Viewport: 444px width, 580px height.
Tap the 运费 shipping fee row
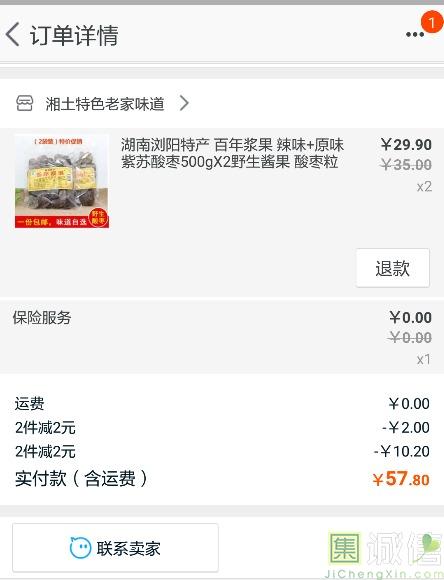coord(222,404)
